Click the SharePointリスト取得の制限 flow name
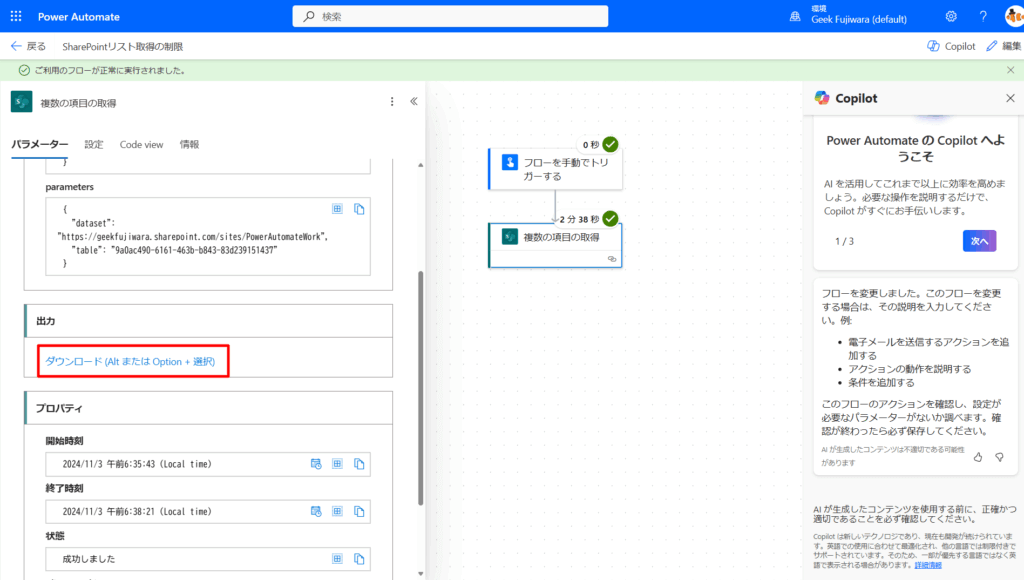The width and height of the screenshot is (1024, 580). pos(123,46)
